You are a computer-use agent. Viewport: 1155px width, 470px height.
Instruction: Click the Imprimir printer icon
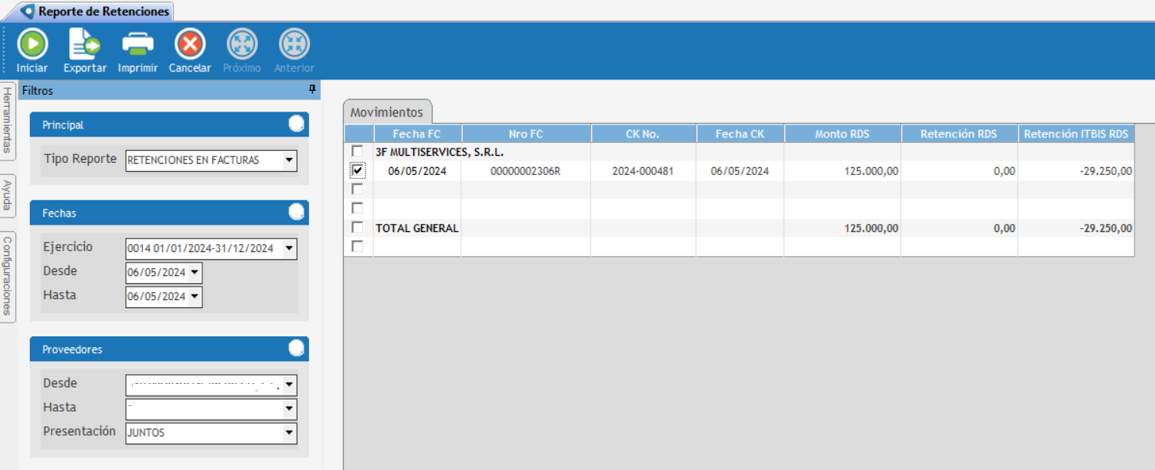tap(138, 44)
